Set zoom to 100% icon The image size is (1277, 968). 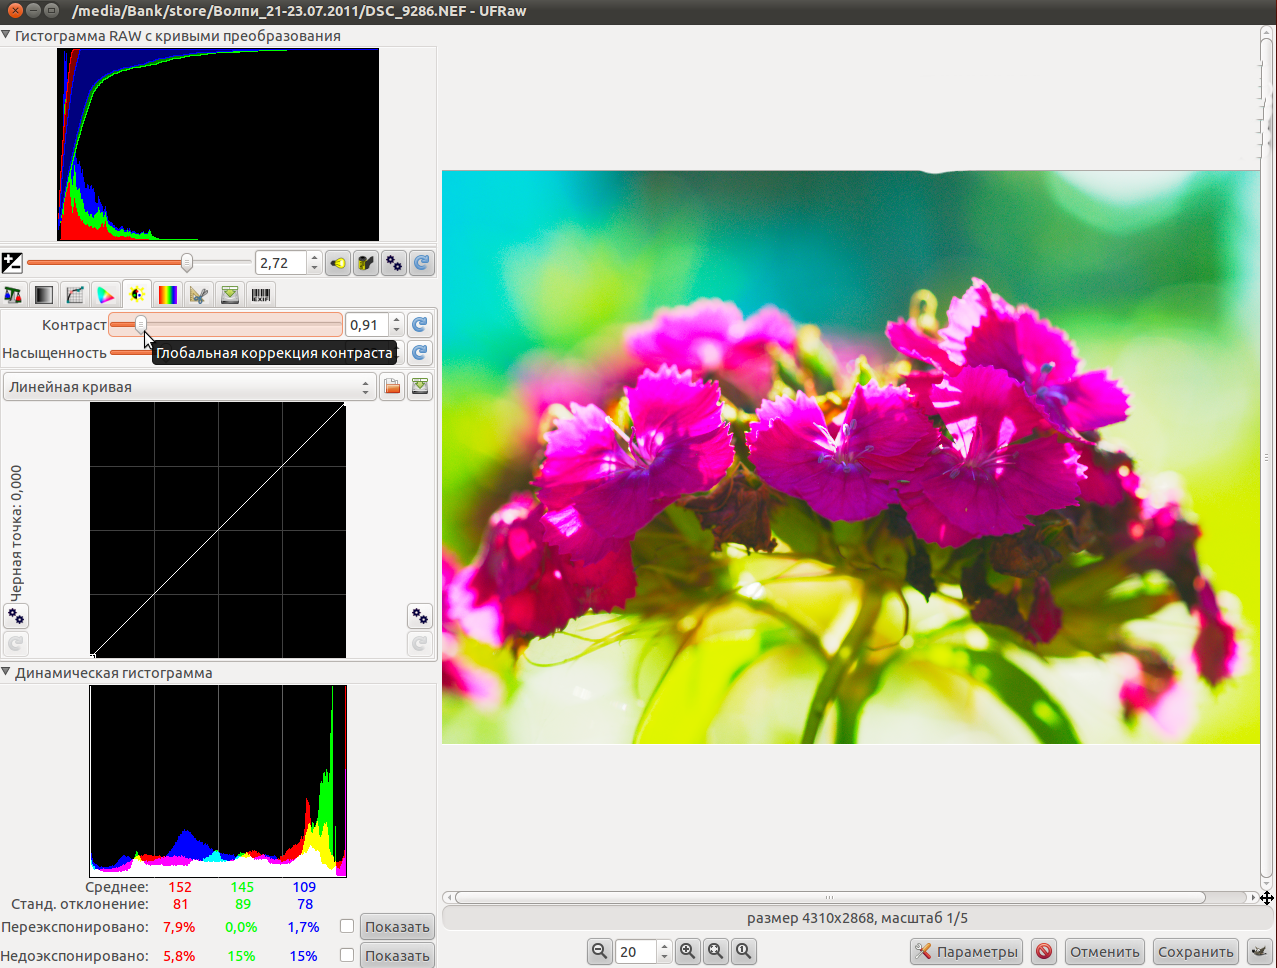[x=743, y=951]
